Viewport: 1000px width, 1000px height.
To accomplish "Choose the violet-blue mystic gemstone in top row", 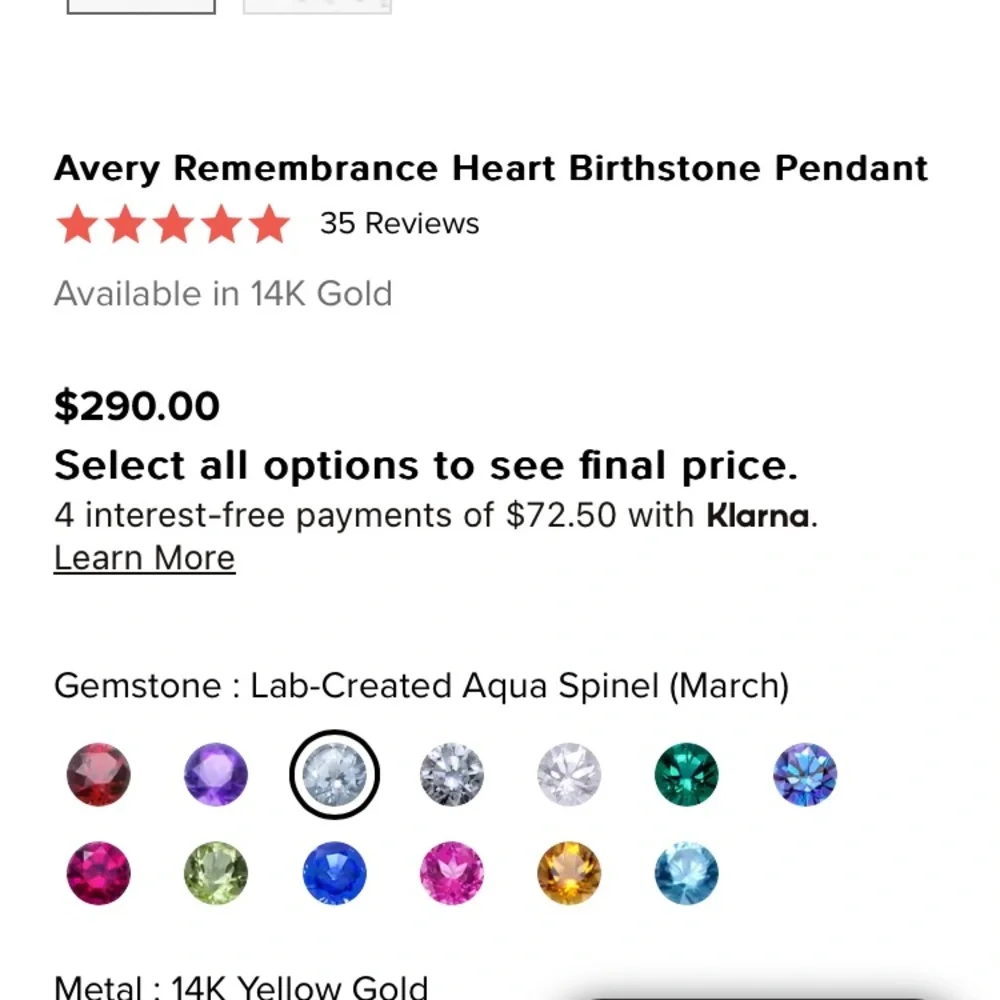I will pyautogui.click(x=803, y=775).
